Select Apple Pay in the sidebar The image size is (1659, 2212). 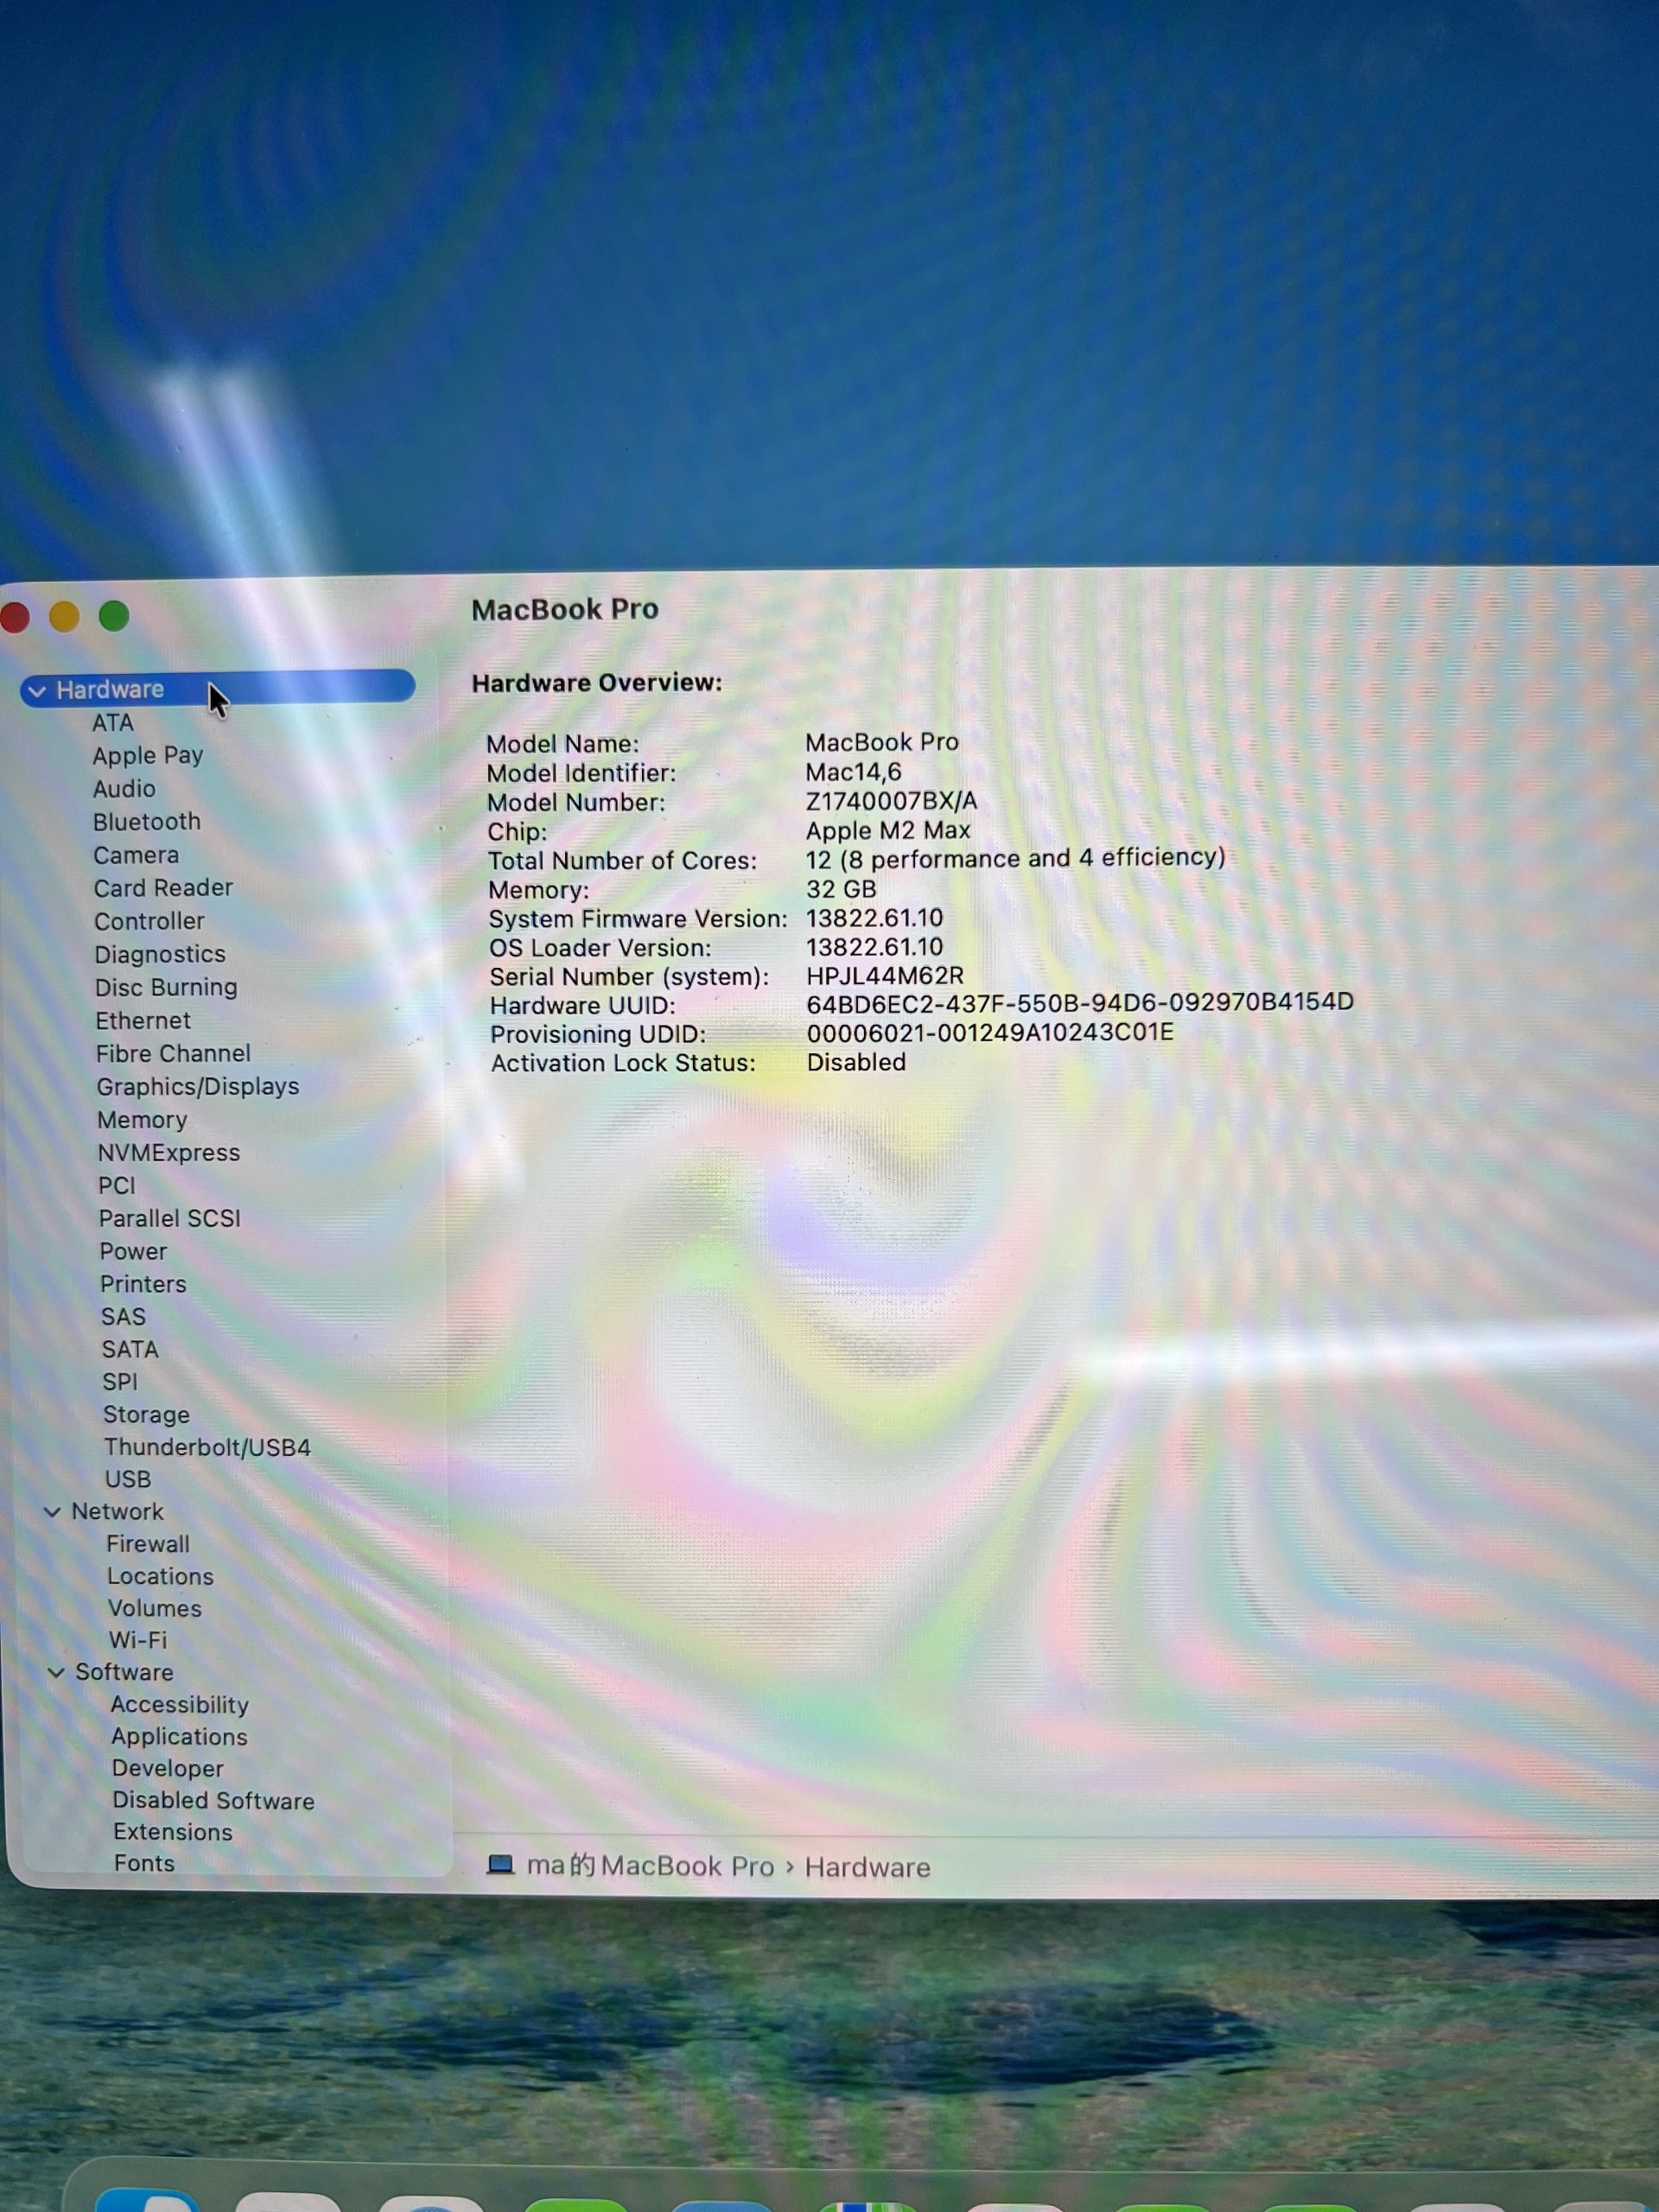point(147,756)
